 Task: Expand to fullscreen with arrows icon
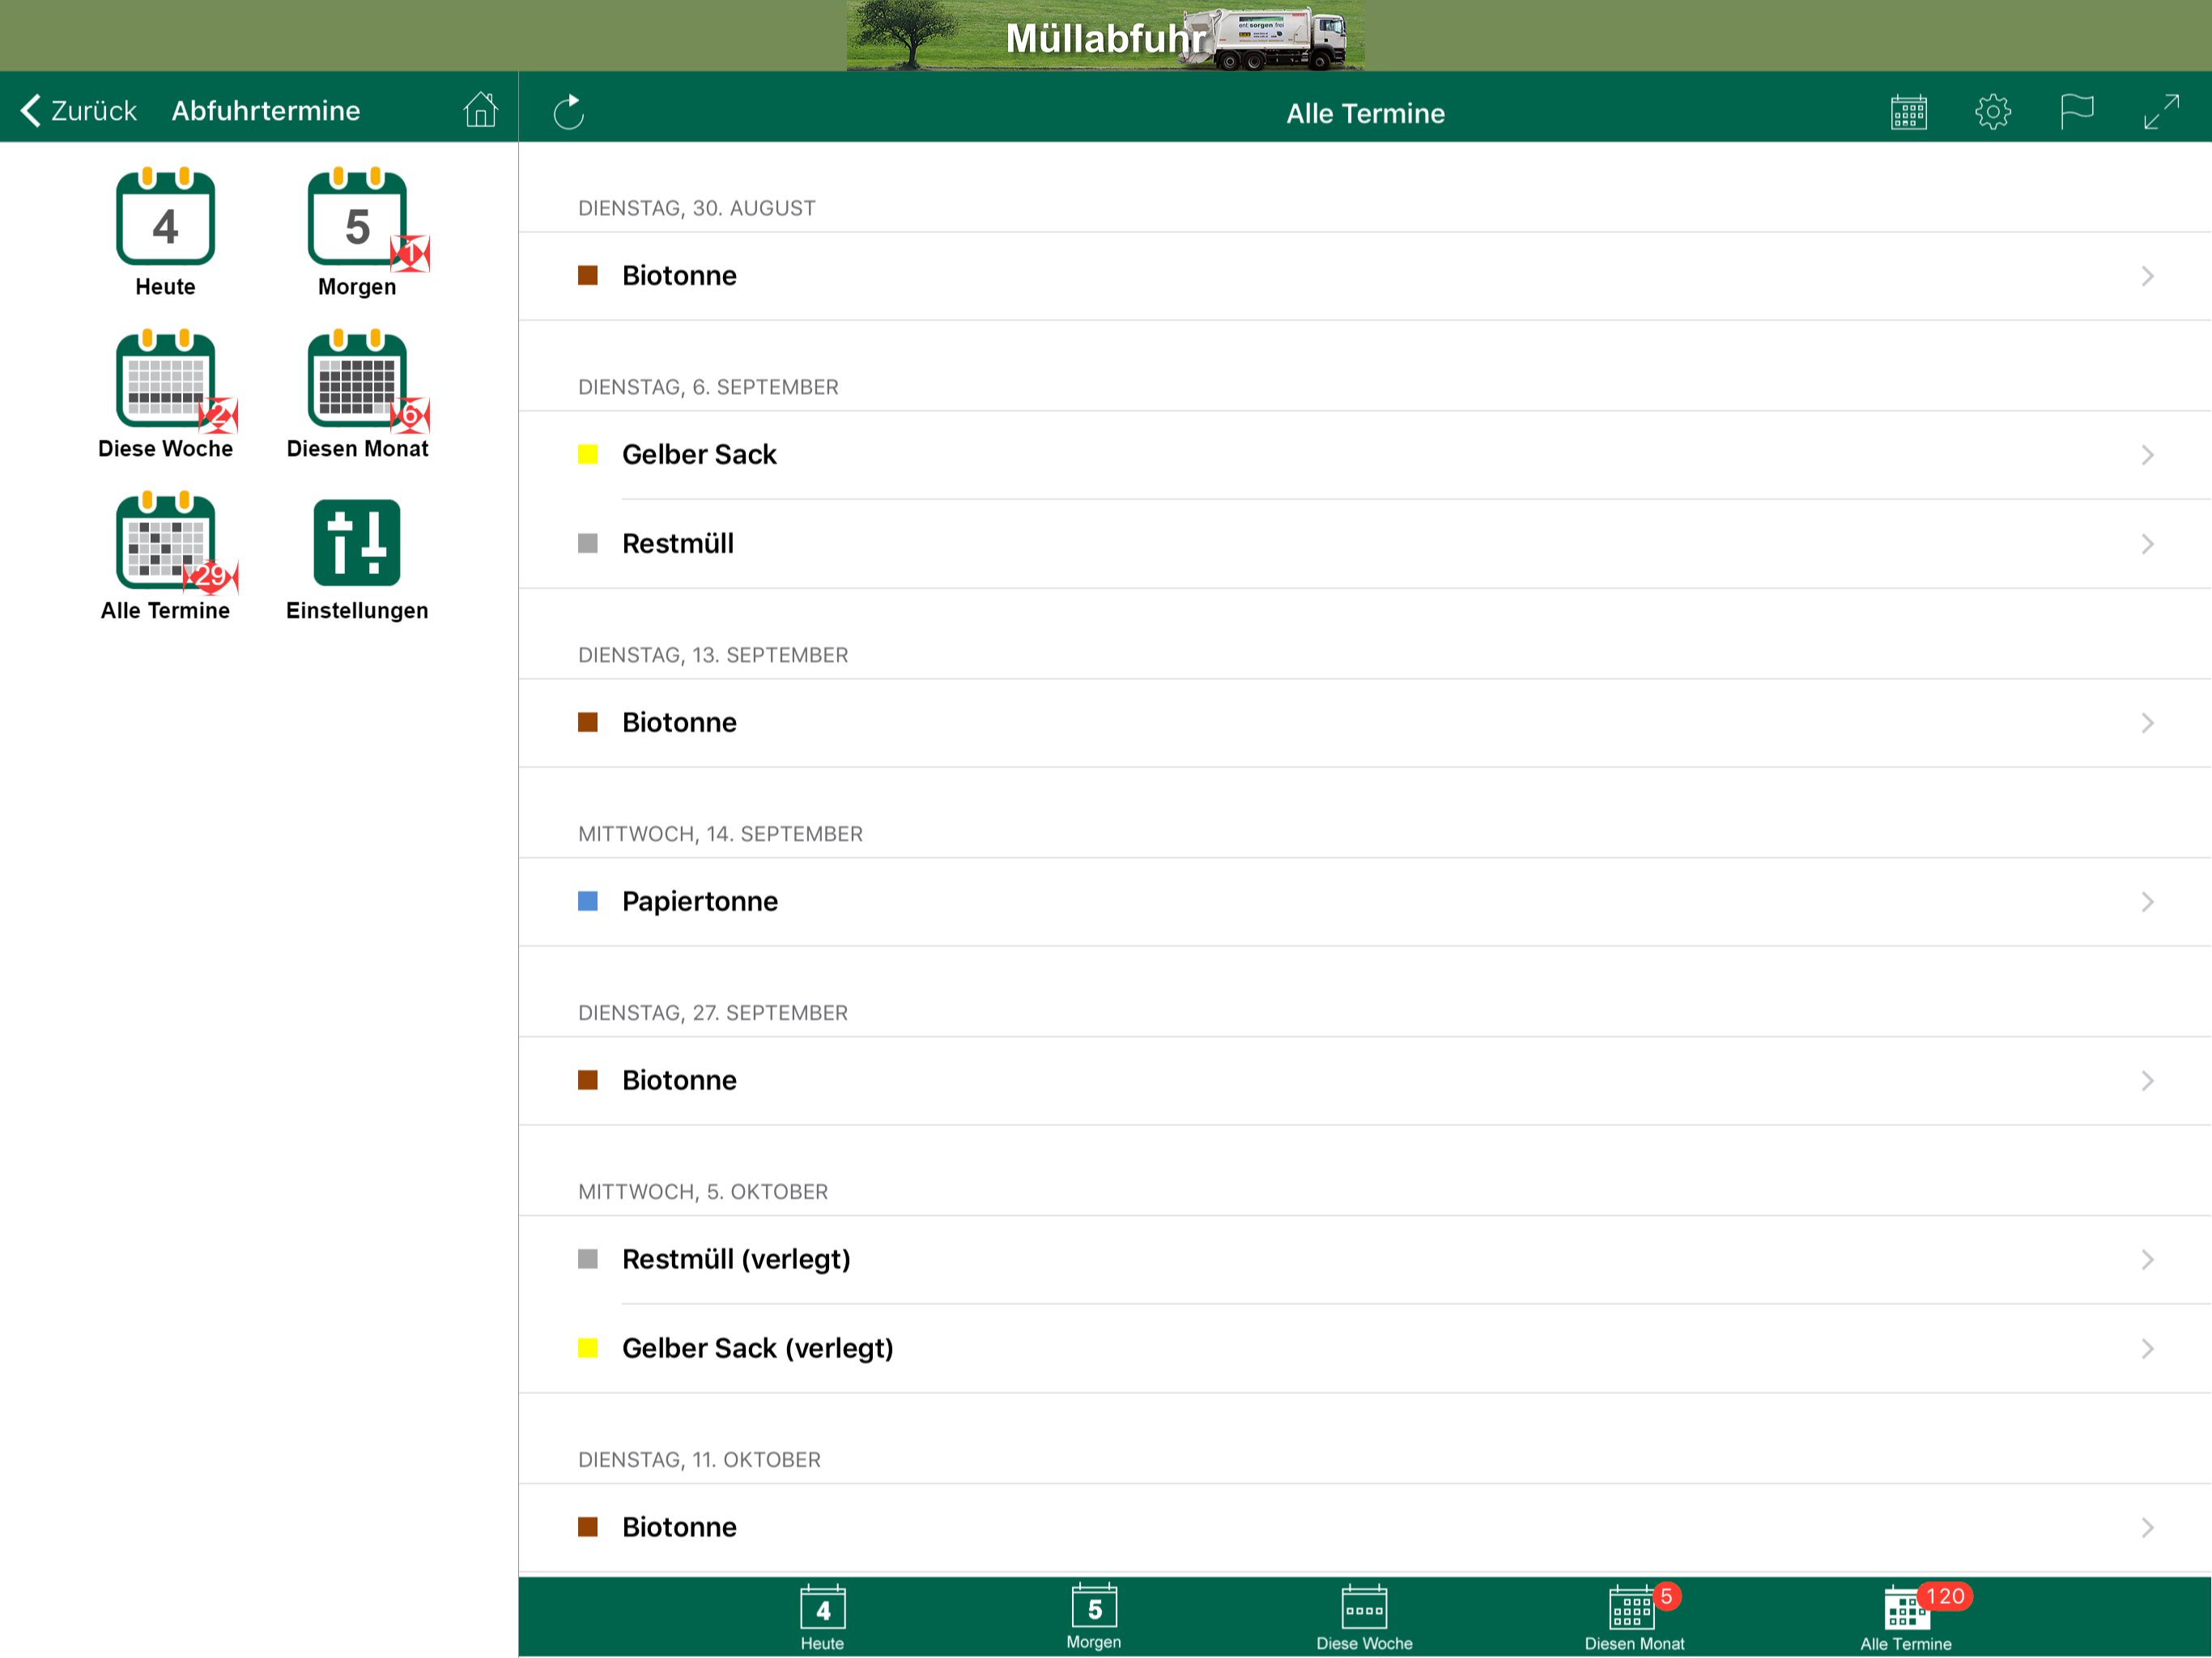2161,112
